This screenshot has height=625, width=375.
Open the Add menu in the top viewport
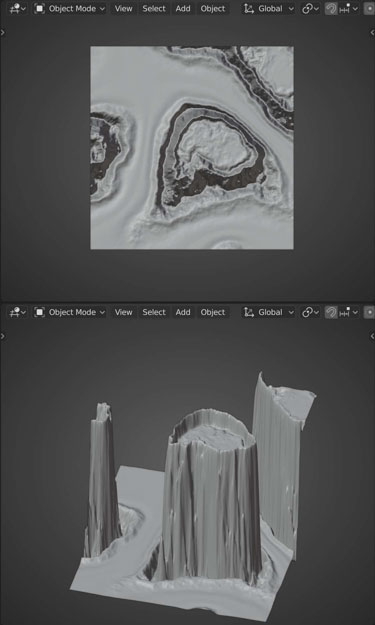tap(183, 8)
